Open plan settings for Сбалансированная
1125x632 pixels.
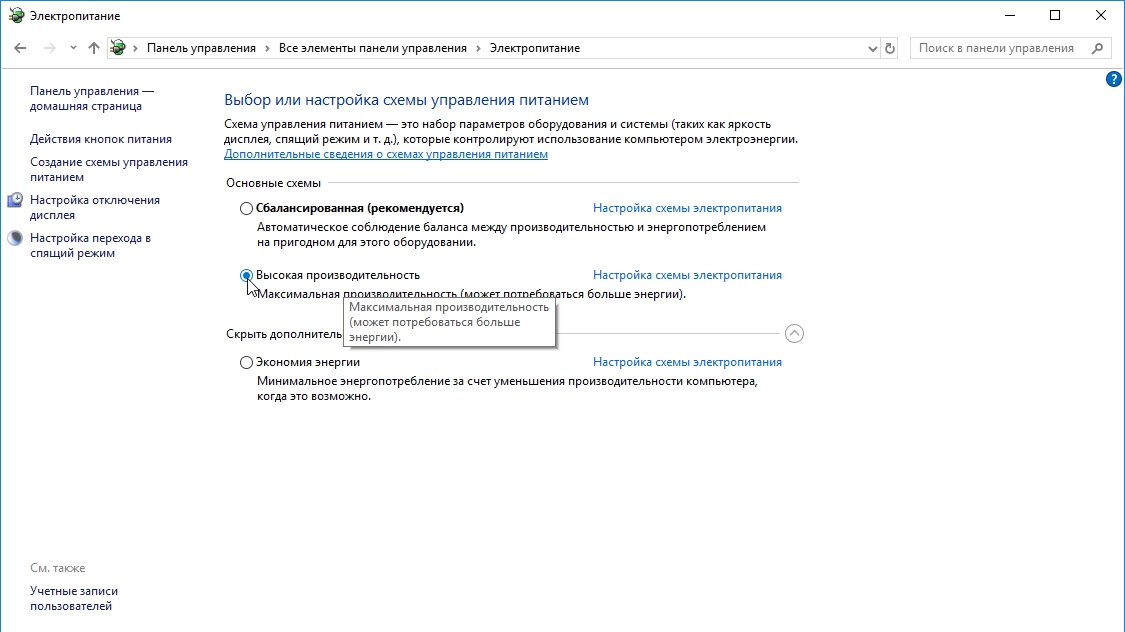tap(687, 208)
